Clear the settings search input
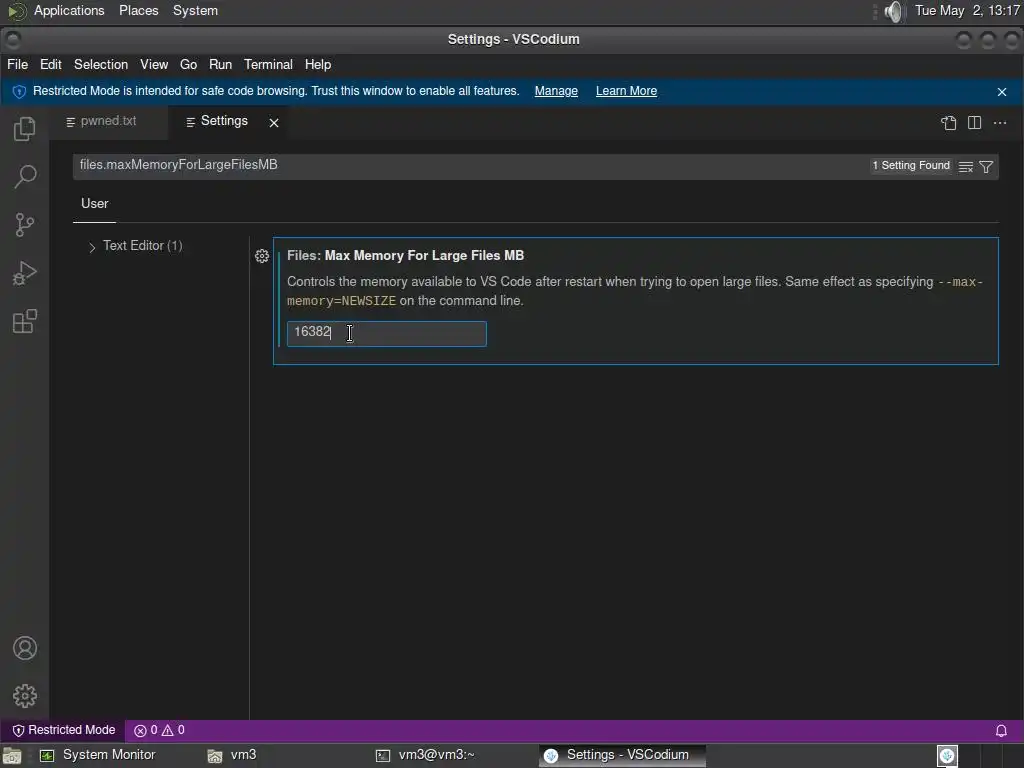1024x768 pixels. click(966, 167)
